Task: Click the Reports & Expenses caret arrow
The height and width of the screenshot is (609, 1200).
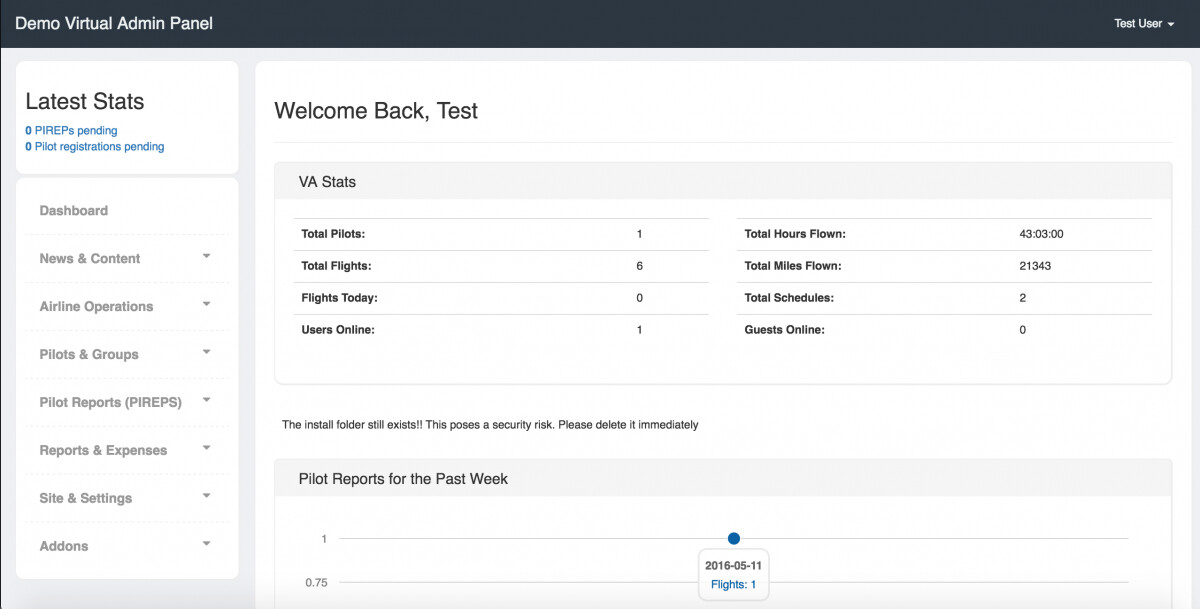Action: tap(206, 449)
